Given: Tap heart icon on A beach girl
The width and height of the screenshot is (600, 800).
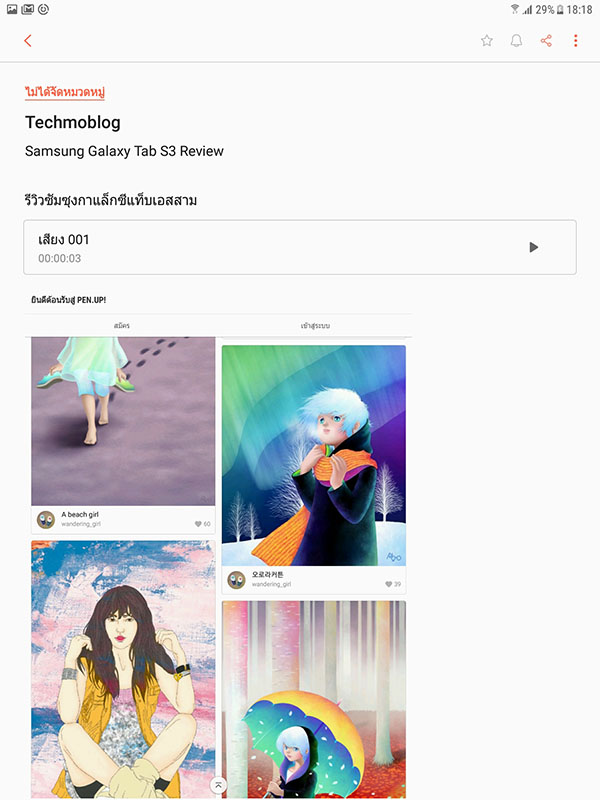Looking at the screenshot, I should [x=198, y=524].
